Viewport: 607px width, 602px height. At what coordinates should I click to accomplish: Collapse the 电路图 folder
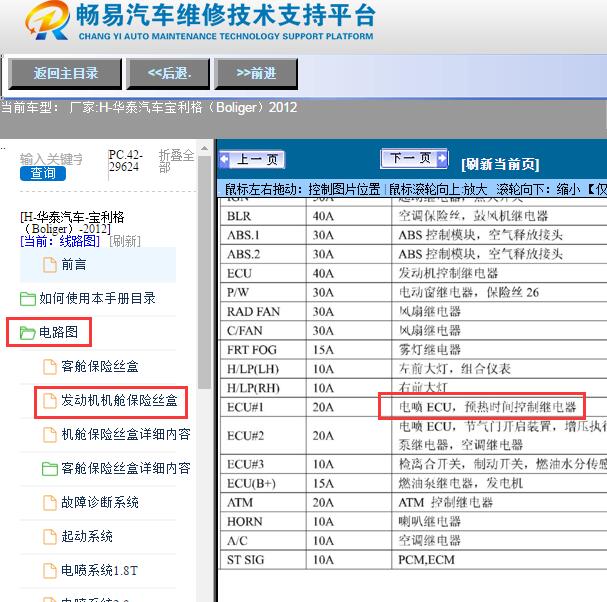pyautogui.click(x=58, y=332)
